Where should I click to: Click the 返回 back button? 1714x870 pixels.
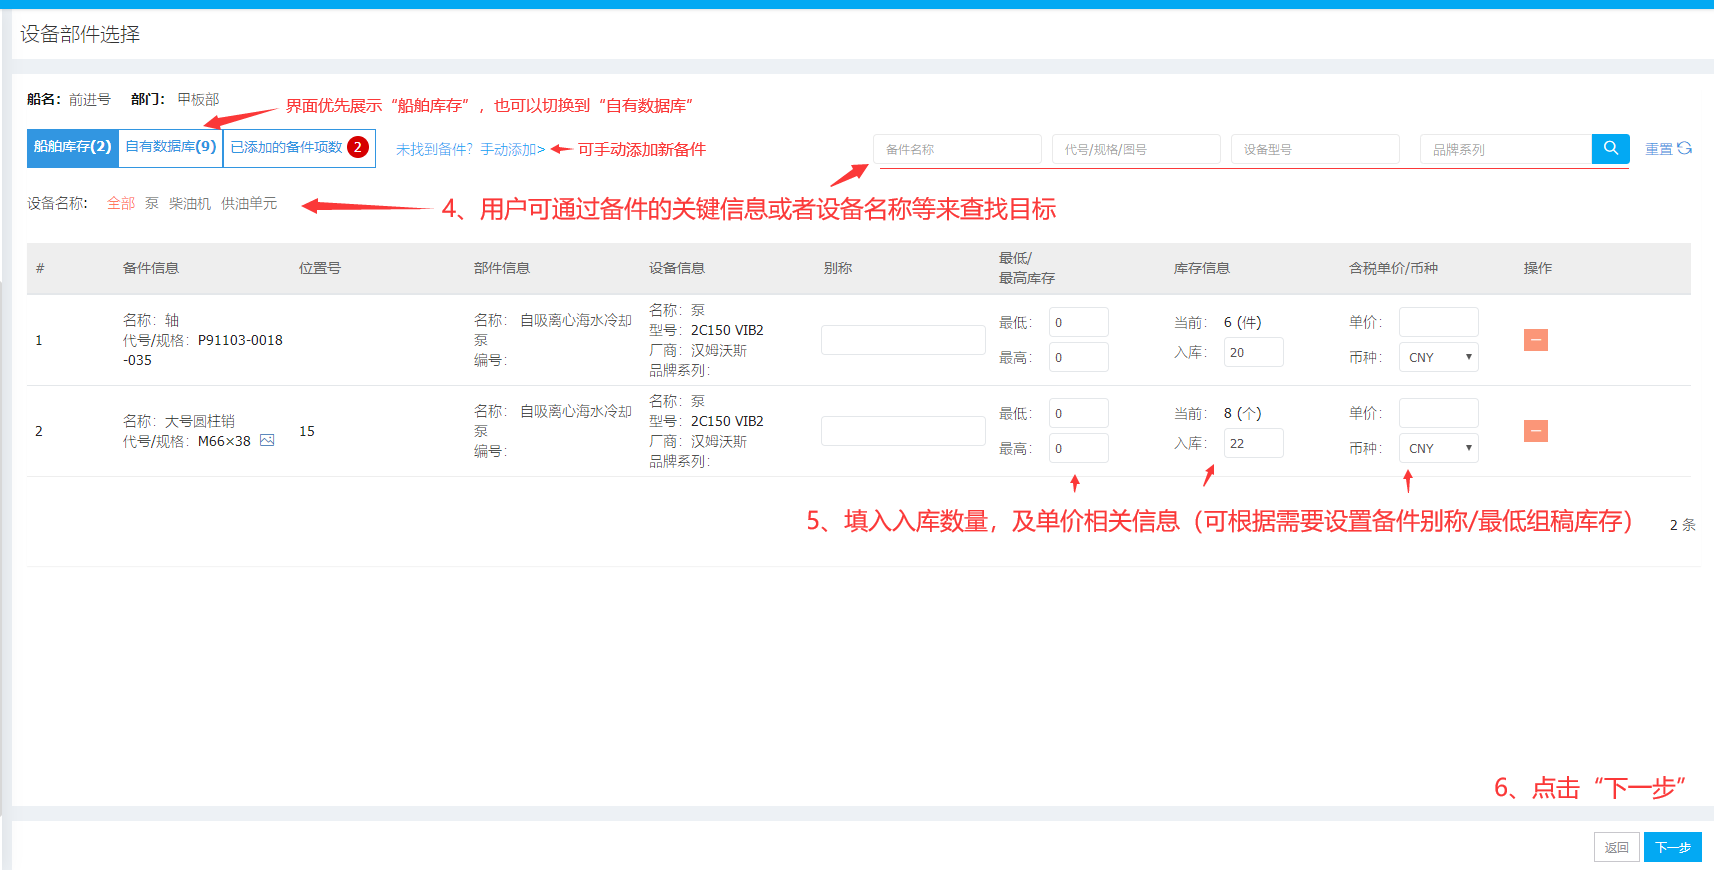click(x=1616, y=847)
